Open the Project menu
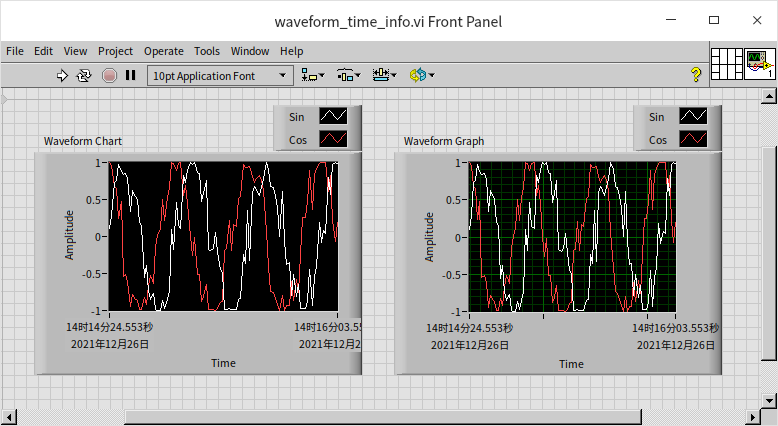This screenshot has width=778, height=426. pyautogui.click(x=115, y=51)
